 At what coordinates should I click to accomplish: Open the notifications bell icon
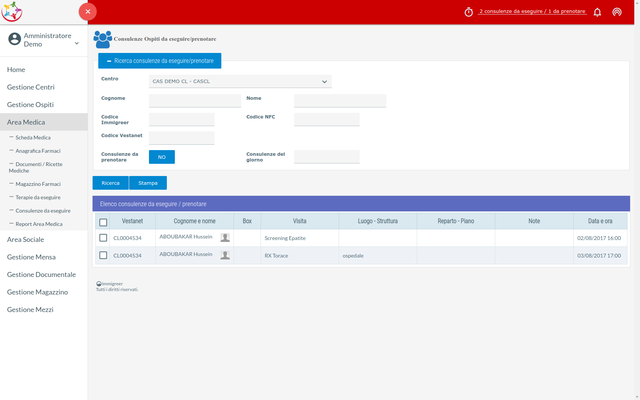(597, 12)
